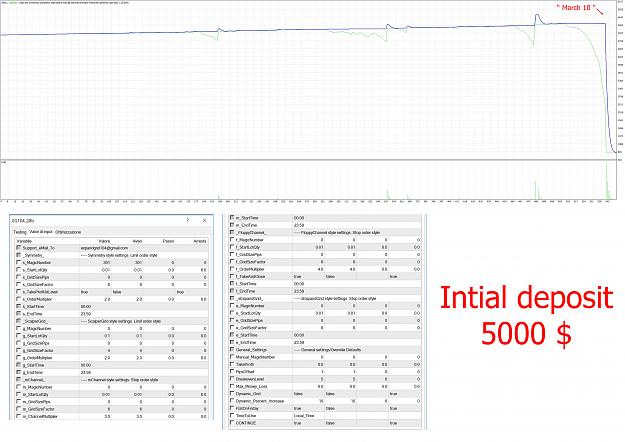Click the Dynamic_Percent_Increase value 10

point(320,401)
